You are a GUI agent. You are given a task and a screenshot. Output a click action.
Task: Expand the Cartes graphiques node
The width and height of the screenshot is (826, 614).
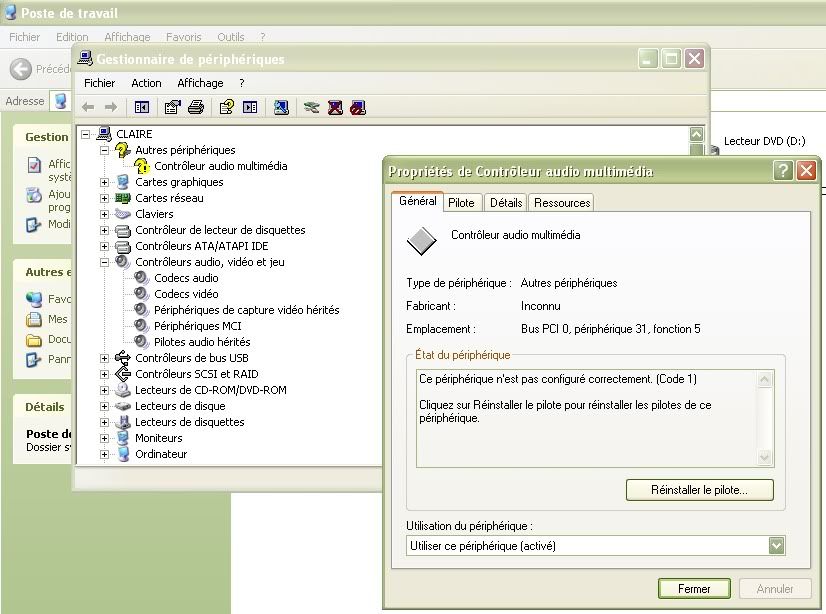click(105, 182)
